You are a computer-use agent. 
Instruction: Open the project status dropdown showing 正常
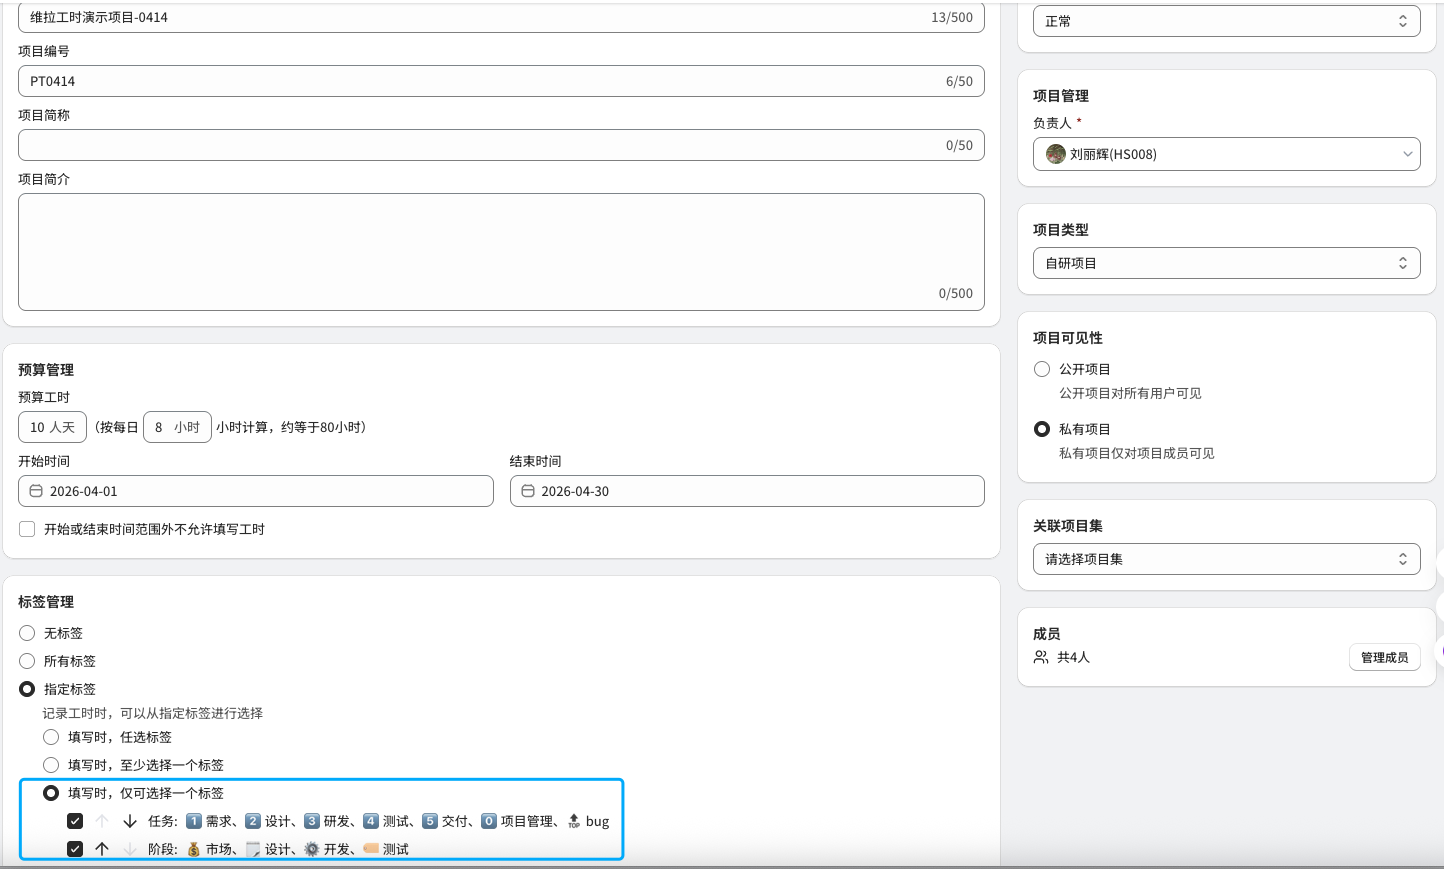click(x=1227, y=21)
